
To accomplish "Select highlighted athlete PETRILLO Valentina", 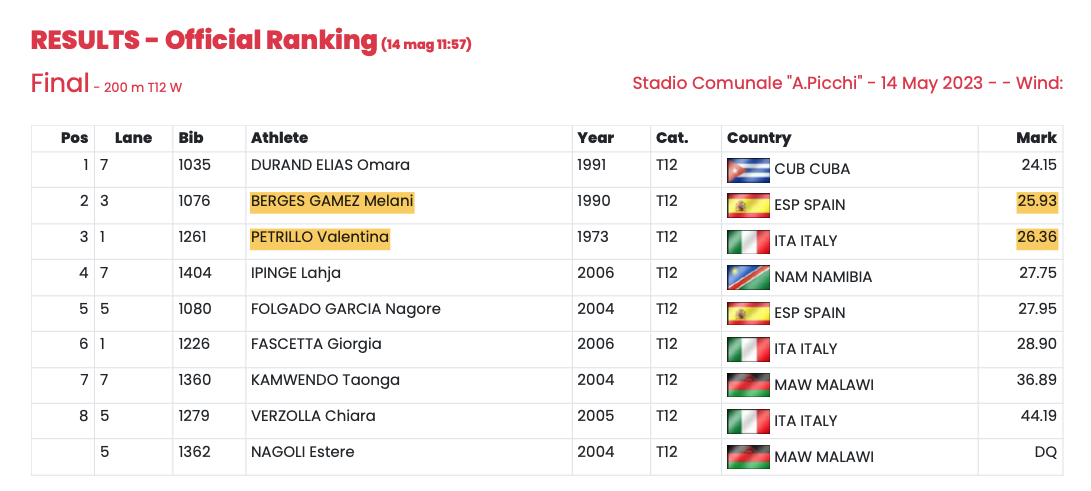I will [x=319, y=238].
